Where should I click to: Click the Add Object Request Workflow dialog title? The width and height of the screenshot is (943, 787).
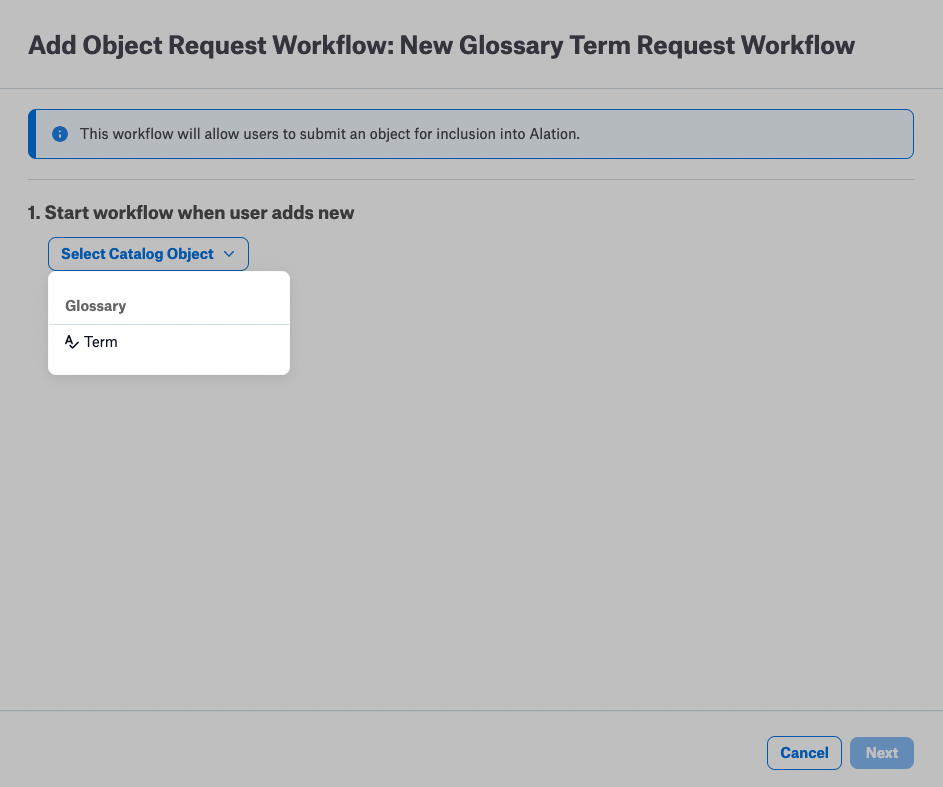click(441, 46)
